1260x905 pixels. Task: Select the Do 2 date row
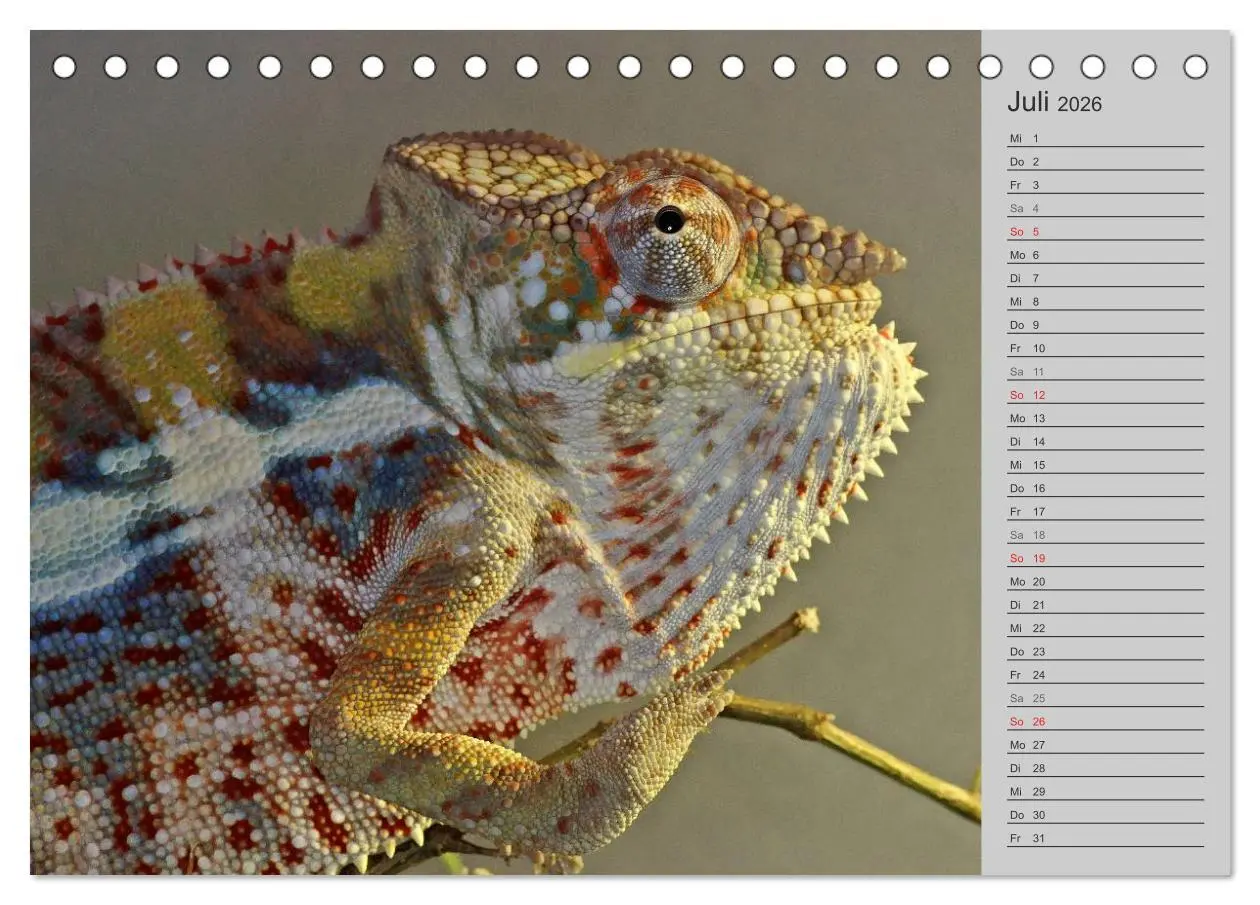pyautogui.click(x=1105, y=161)
